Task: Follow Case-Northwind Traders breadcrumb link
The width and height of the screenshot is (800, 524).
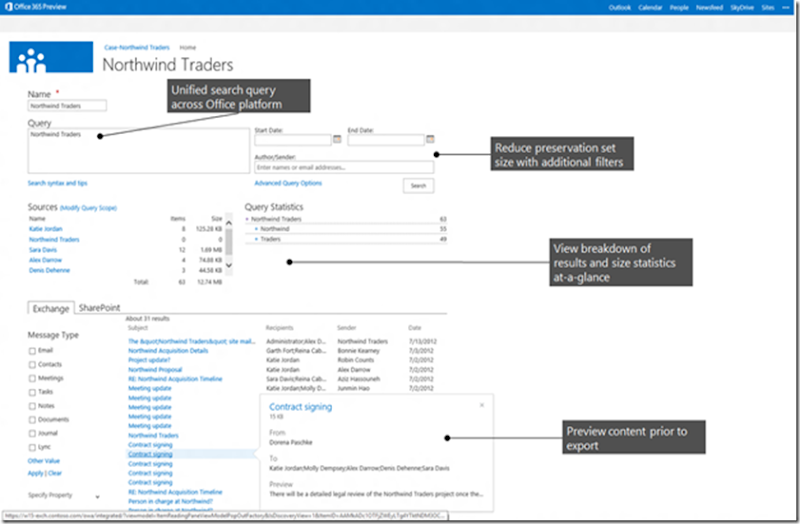Action: coord(137,47)
